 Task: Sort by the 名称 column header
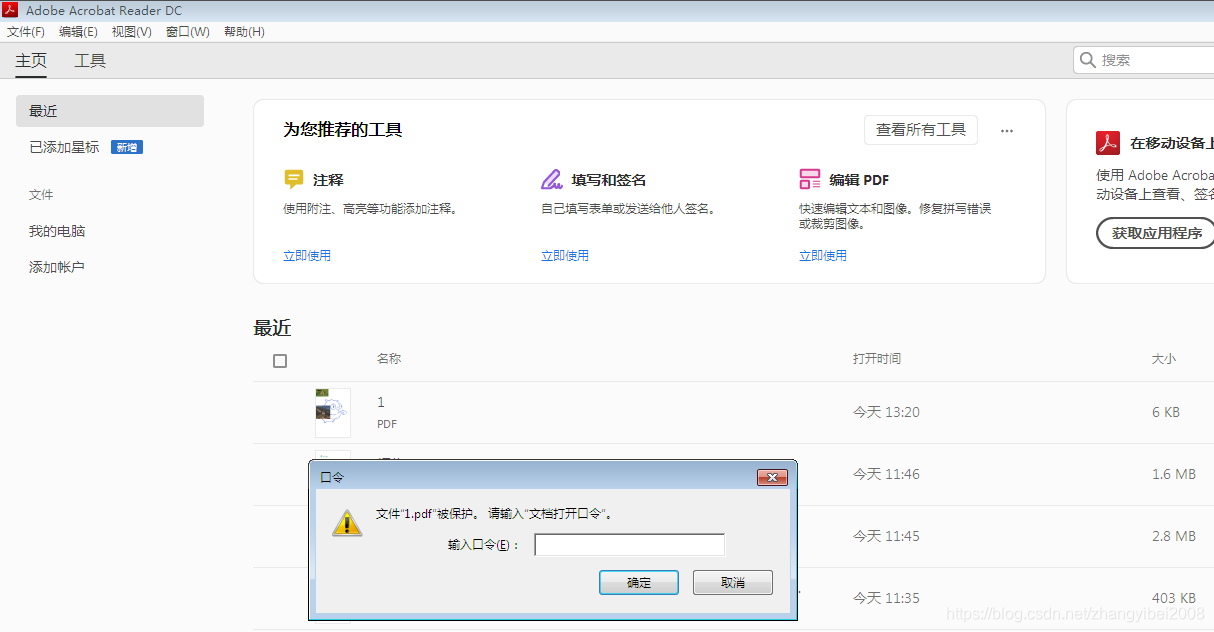389,358
